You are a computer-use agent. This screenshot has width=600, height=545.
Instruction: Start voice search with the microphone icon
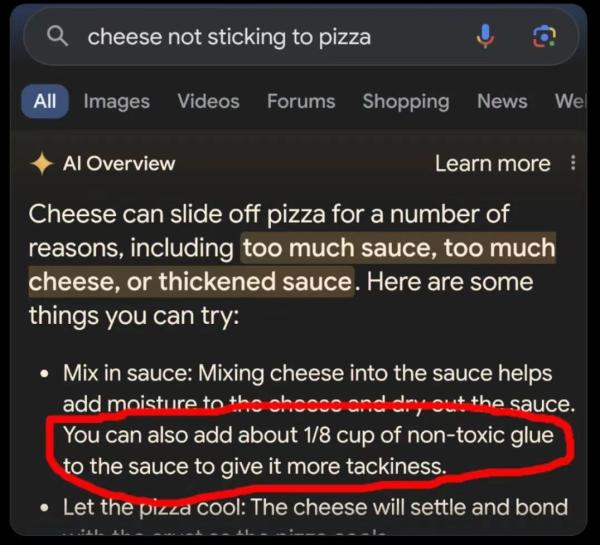pyautogui.click(x=485, y=36)
